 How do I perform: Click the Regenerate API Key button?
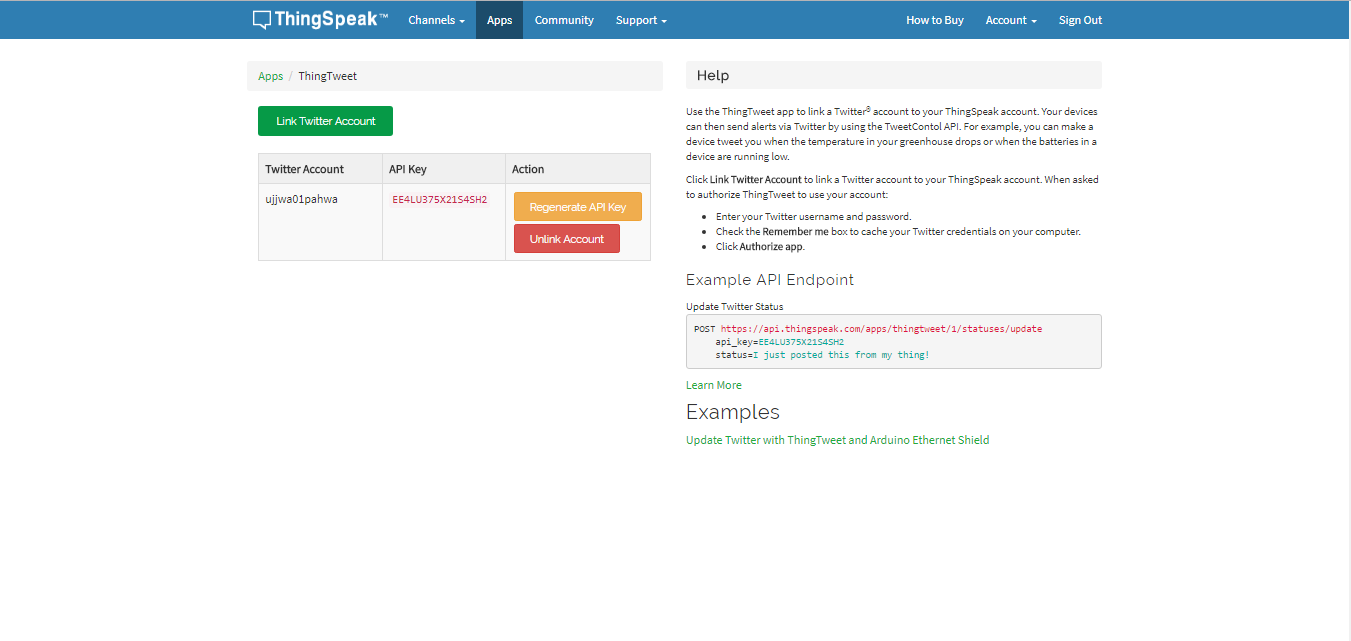click(578, 207)
